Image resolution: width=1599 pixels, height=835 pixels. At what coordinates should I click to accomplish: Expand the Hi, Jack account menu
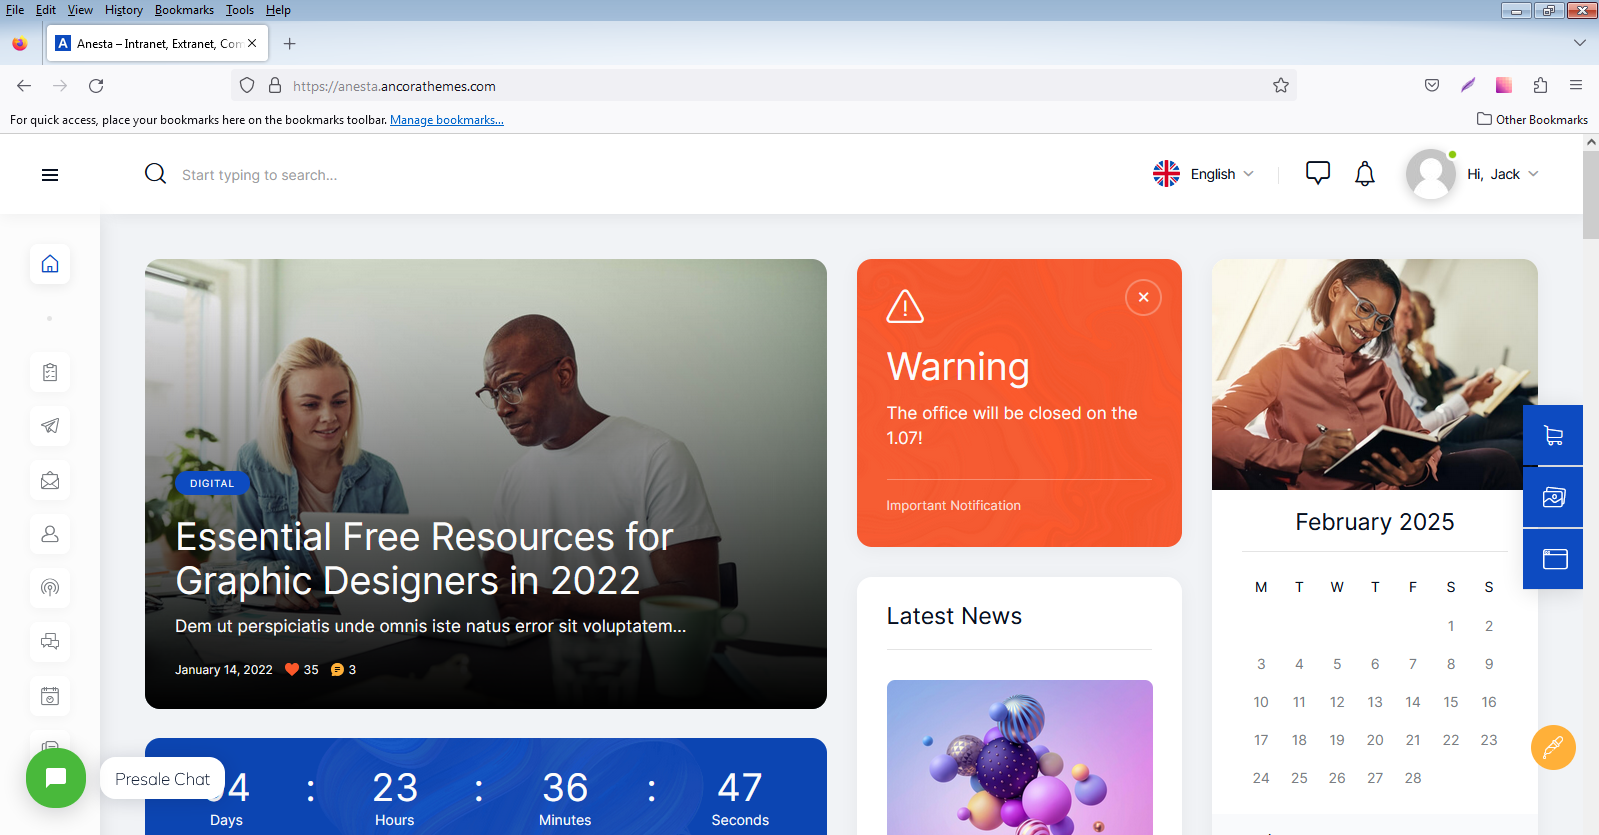coord(1502,174)
